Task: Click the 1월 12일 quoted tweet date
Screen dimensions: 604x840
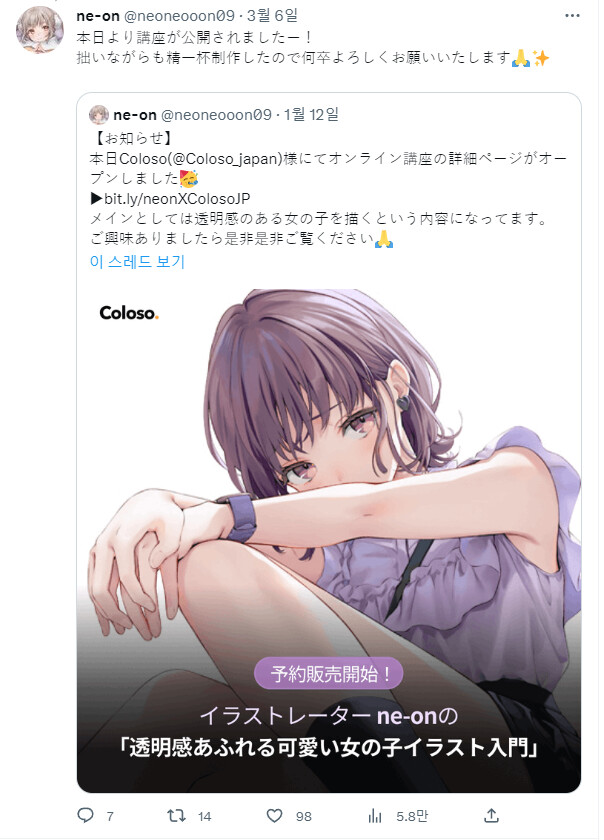Action: (x=311, y=114)
